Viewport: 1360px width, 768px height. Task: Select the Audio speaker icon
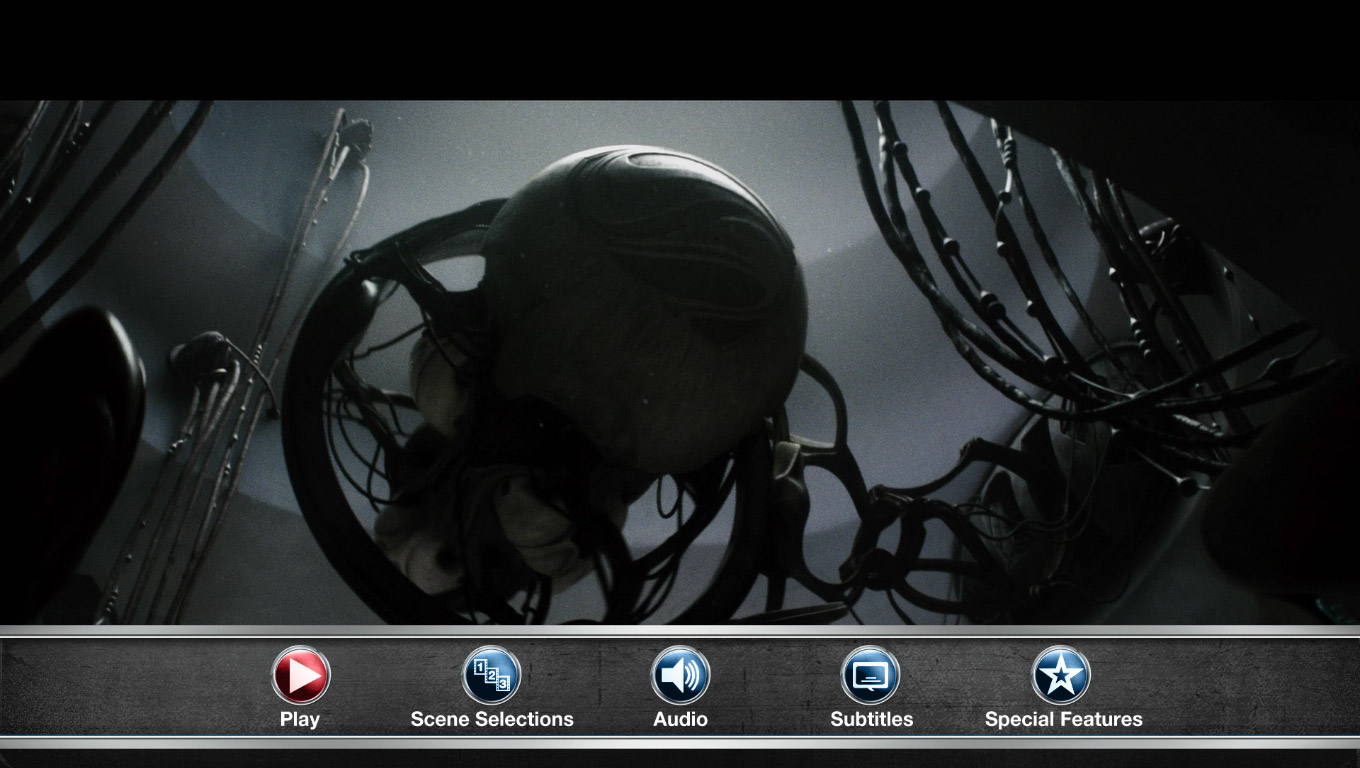[680, 676]
